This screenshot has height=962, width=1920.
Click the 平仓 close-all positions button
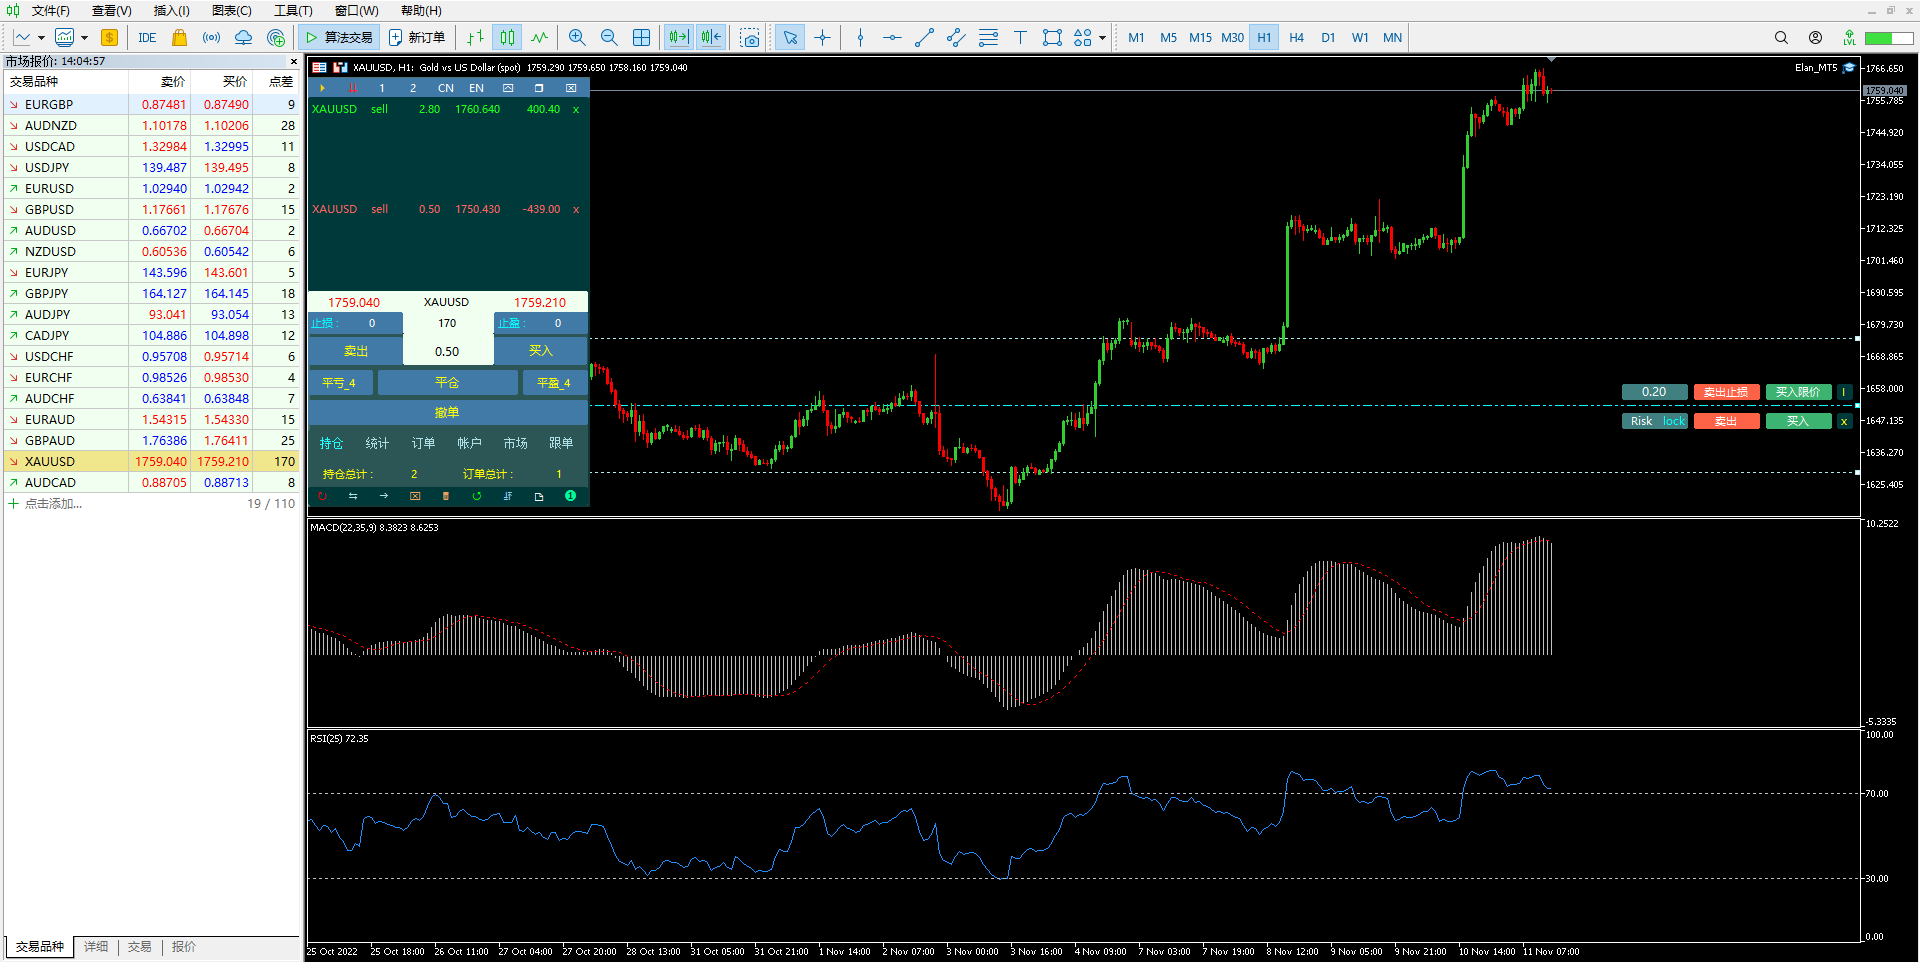pos(447,383)
